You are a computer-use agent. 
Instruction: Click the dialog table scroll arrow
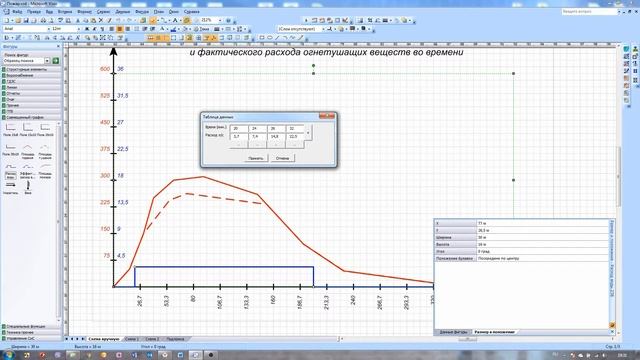click(x=308, y=132)
